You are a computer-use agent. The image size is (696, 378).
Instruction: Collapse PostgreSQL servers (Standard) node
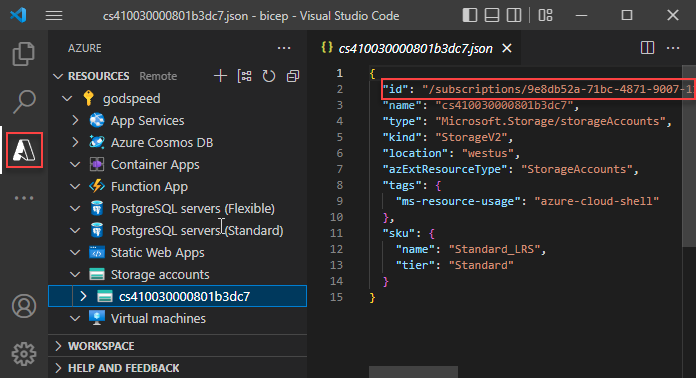pyautogui.click(x=75, y=231)
